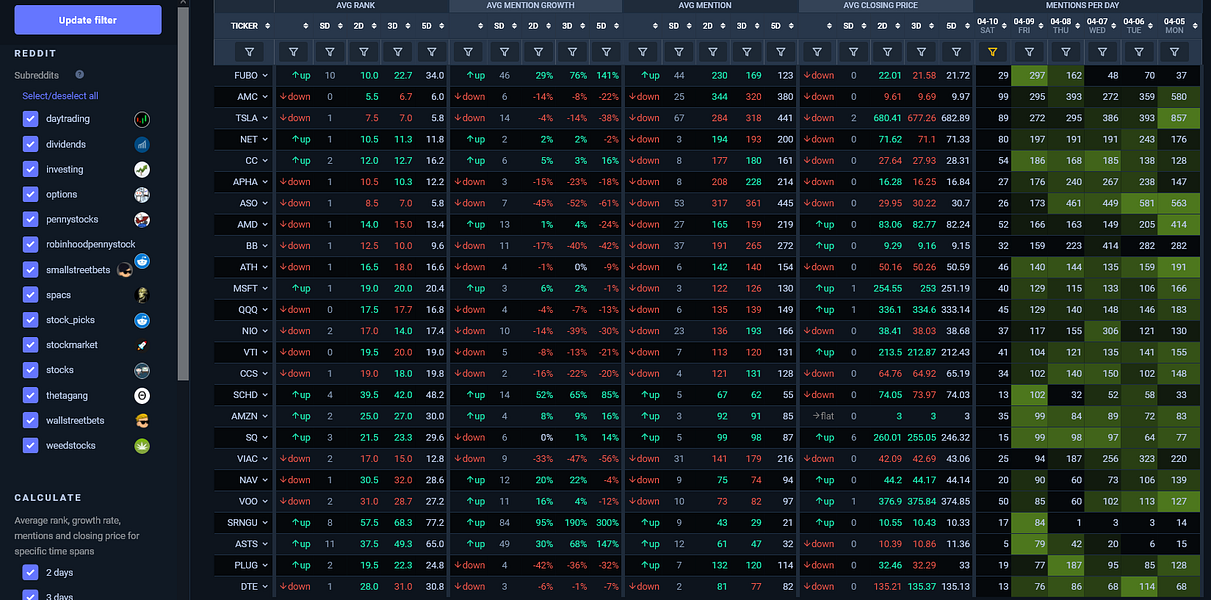Uncheck the dividends subreddit checkbox

pyautogui.click(x=30, y=144)
